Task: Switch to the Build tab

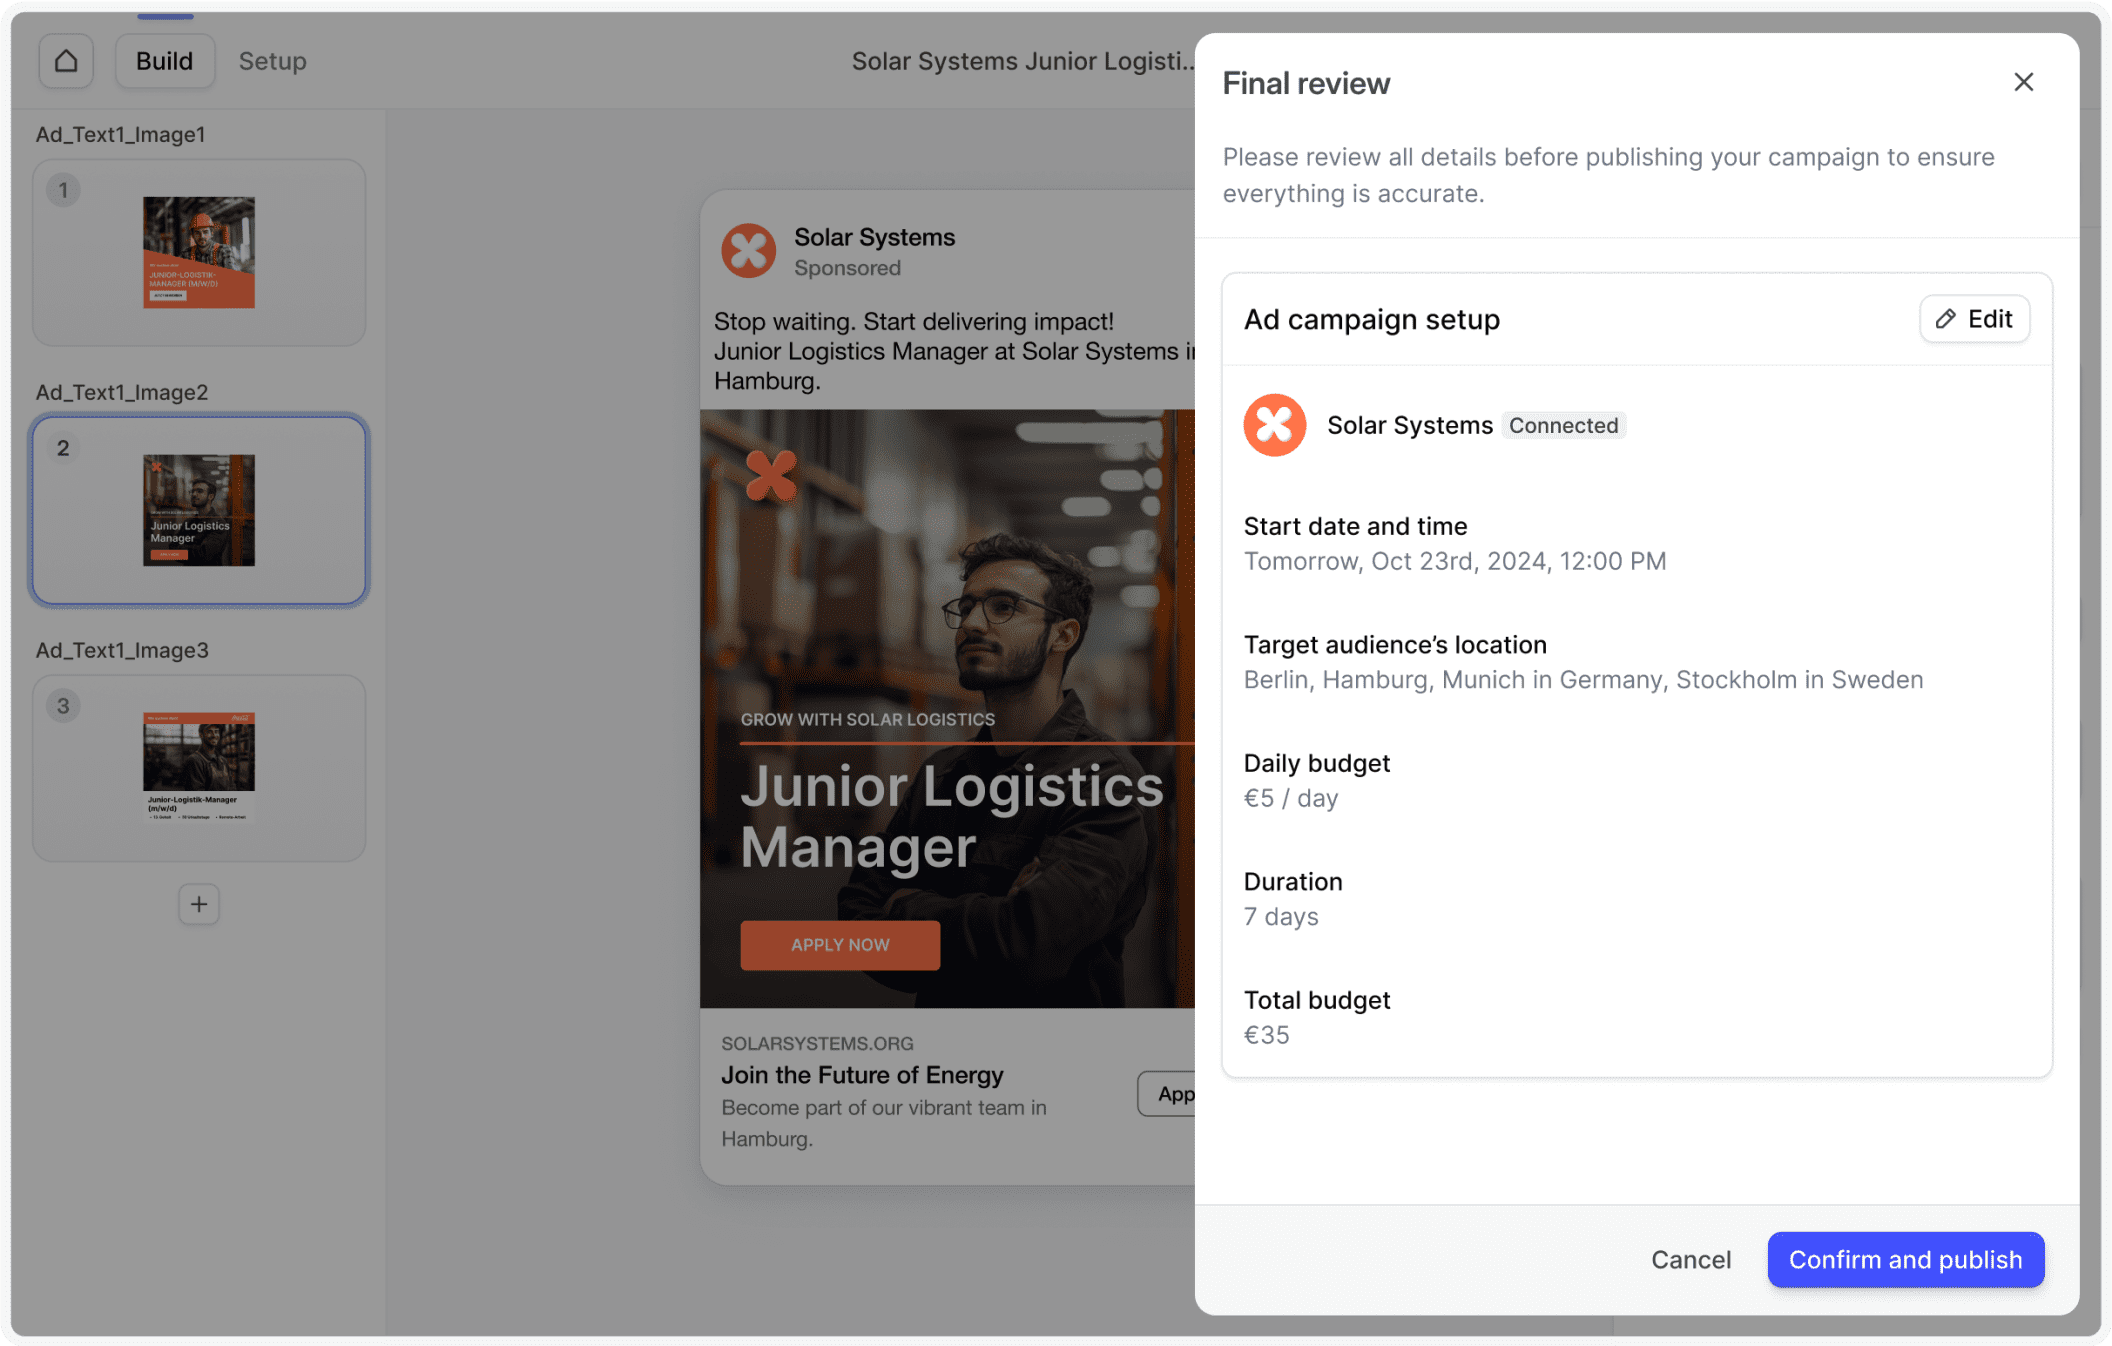Action: 164,61
